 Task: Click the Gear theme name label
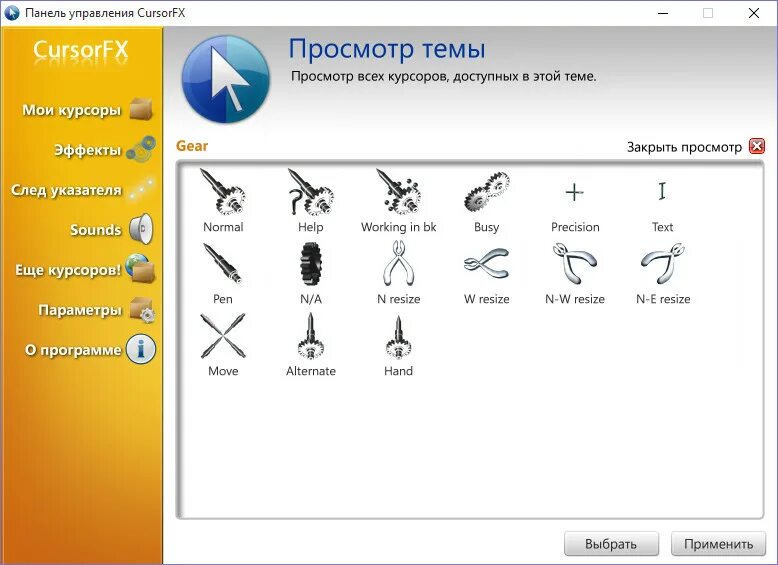(192, 146)
